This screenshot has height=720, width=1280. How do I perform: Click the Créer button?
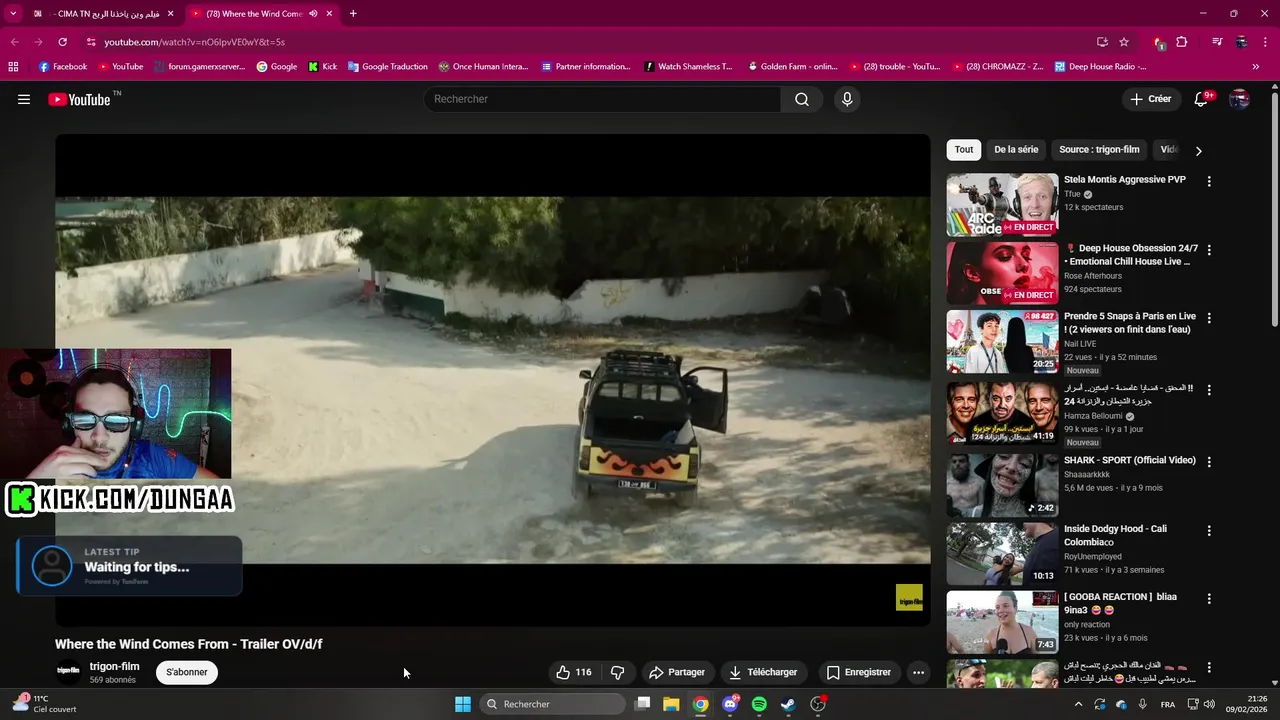[x=1150, y=99]
